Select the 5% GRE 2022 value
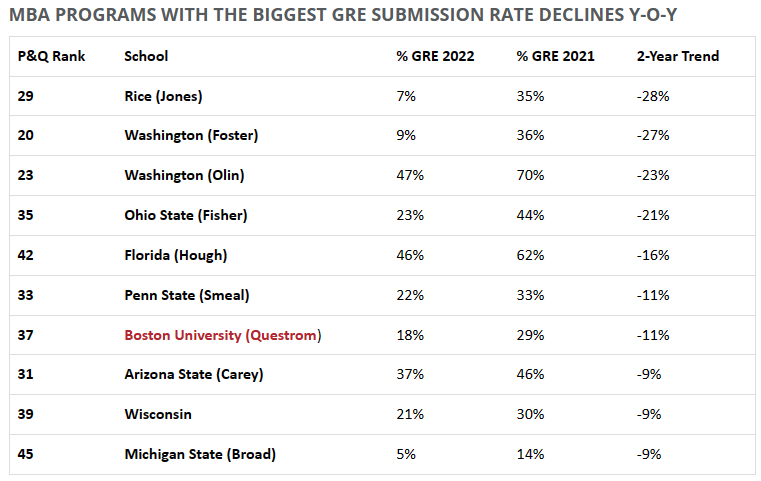Image resolution: width=761 pixels, height=481 pixels. pos(406,454)
